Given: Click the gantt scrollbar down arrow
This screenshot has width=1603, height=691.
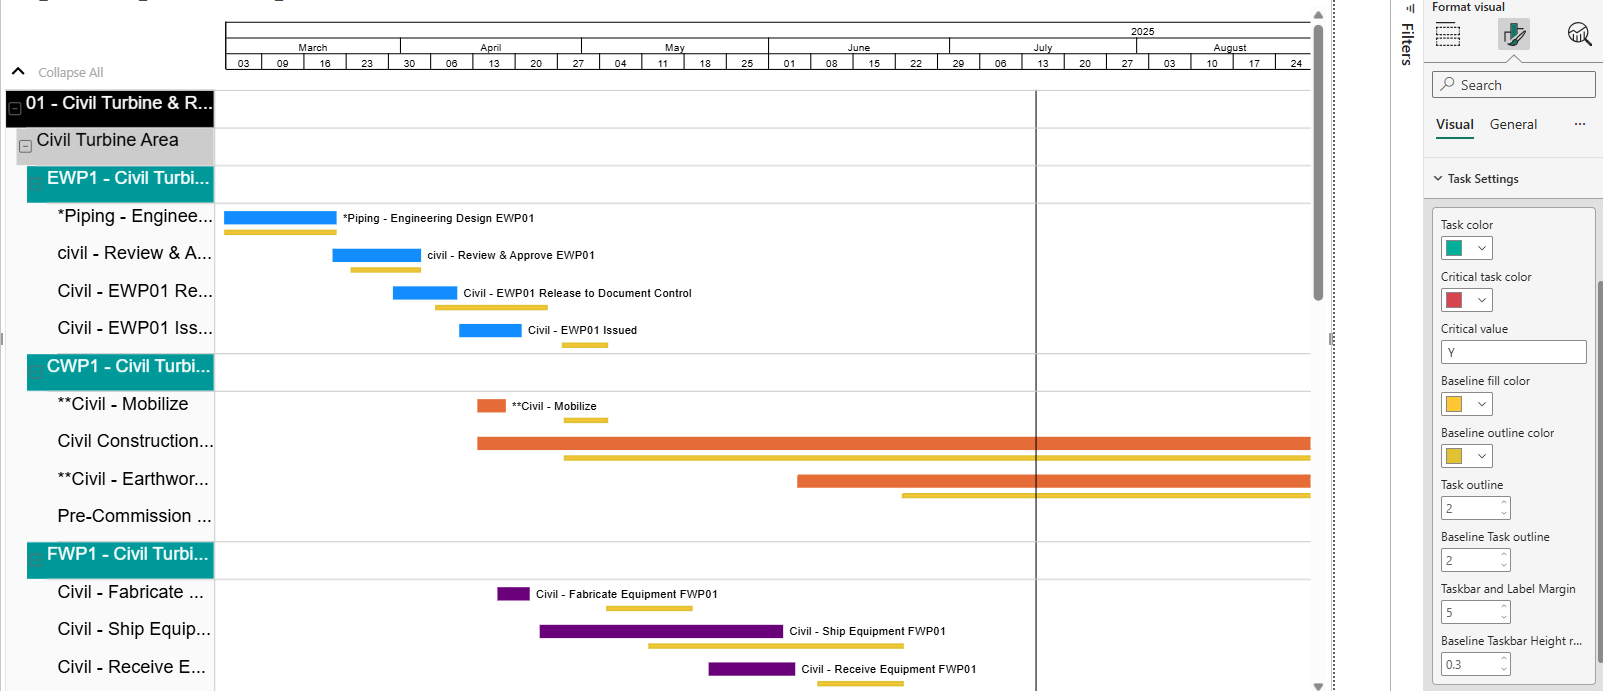Looking at the screenshot, I should (x=1318, y=685).
